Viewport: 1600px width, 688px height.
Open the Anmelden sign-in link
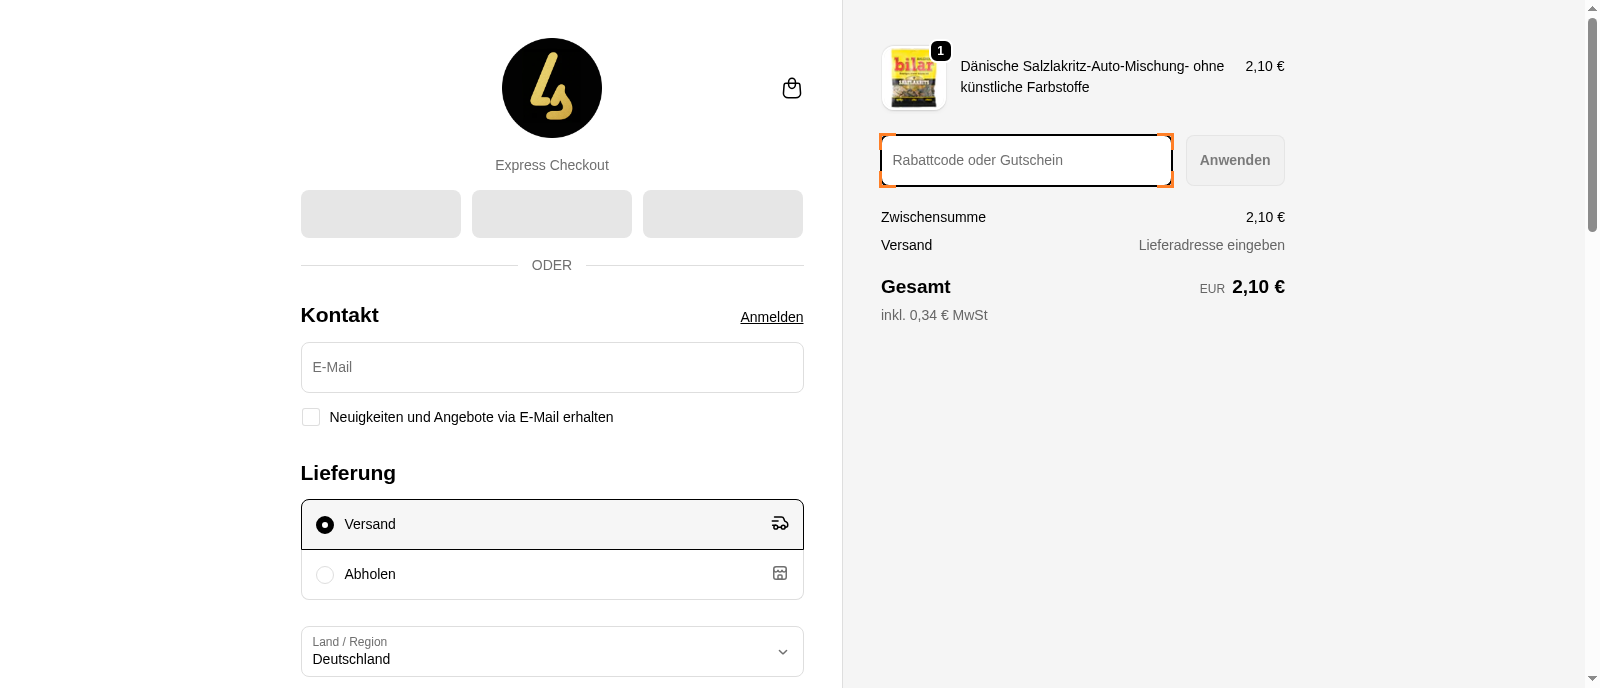[x=771, y=317]
